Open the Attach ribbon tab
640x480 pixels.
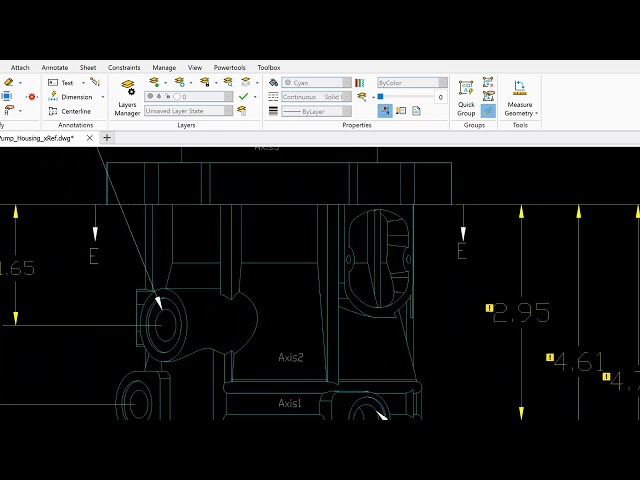[20, 67]
